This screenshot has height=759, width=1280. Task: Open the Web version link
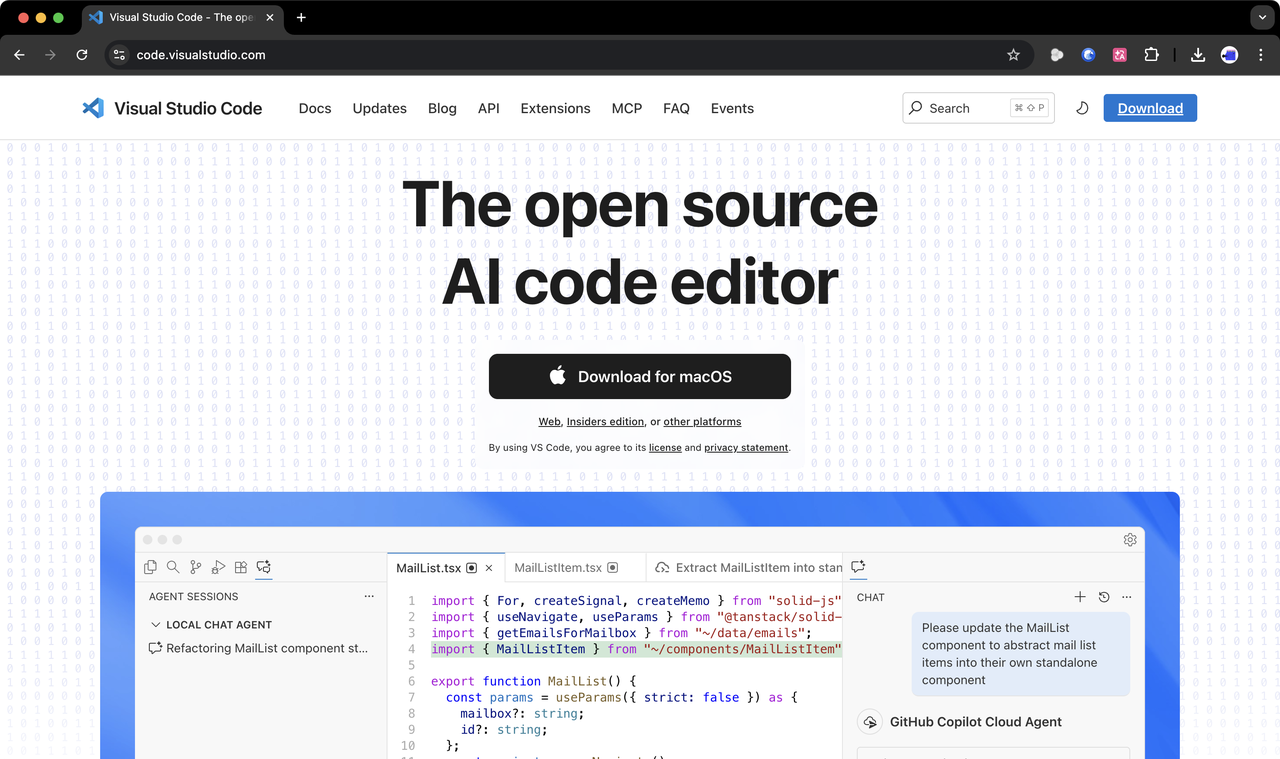pos(550,422)
